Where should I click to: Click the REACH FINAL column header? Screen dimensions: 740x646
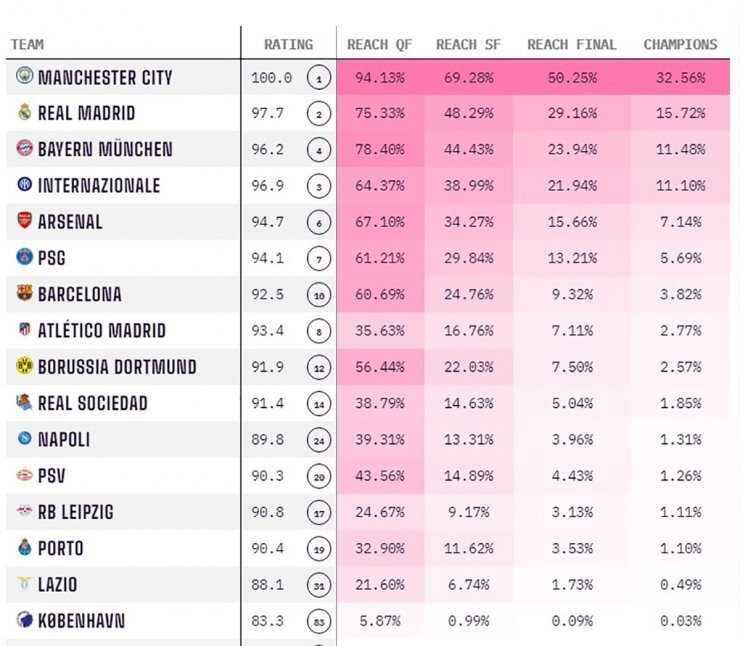[572, 44]
